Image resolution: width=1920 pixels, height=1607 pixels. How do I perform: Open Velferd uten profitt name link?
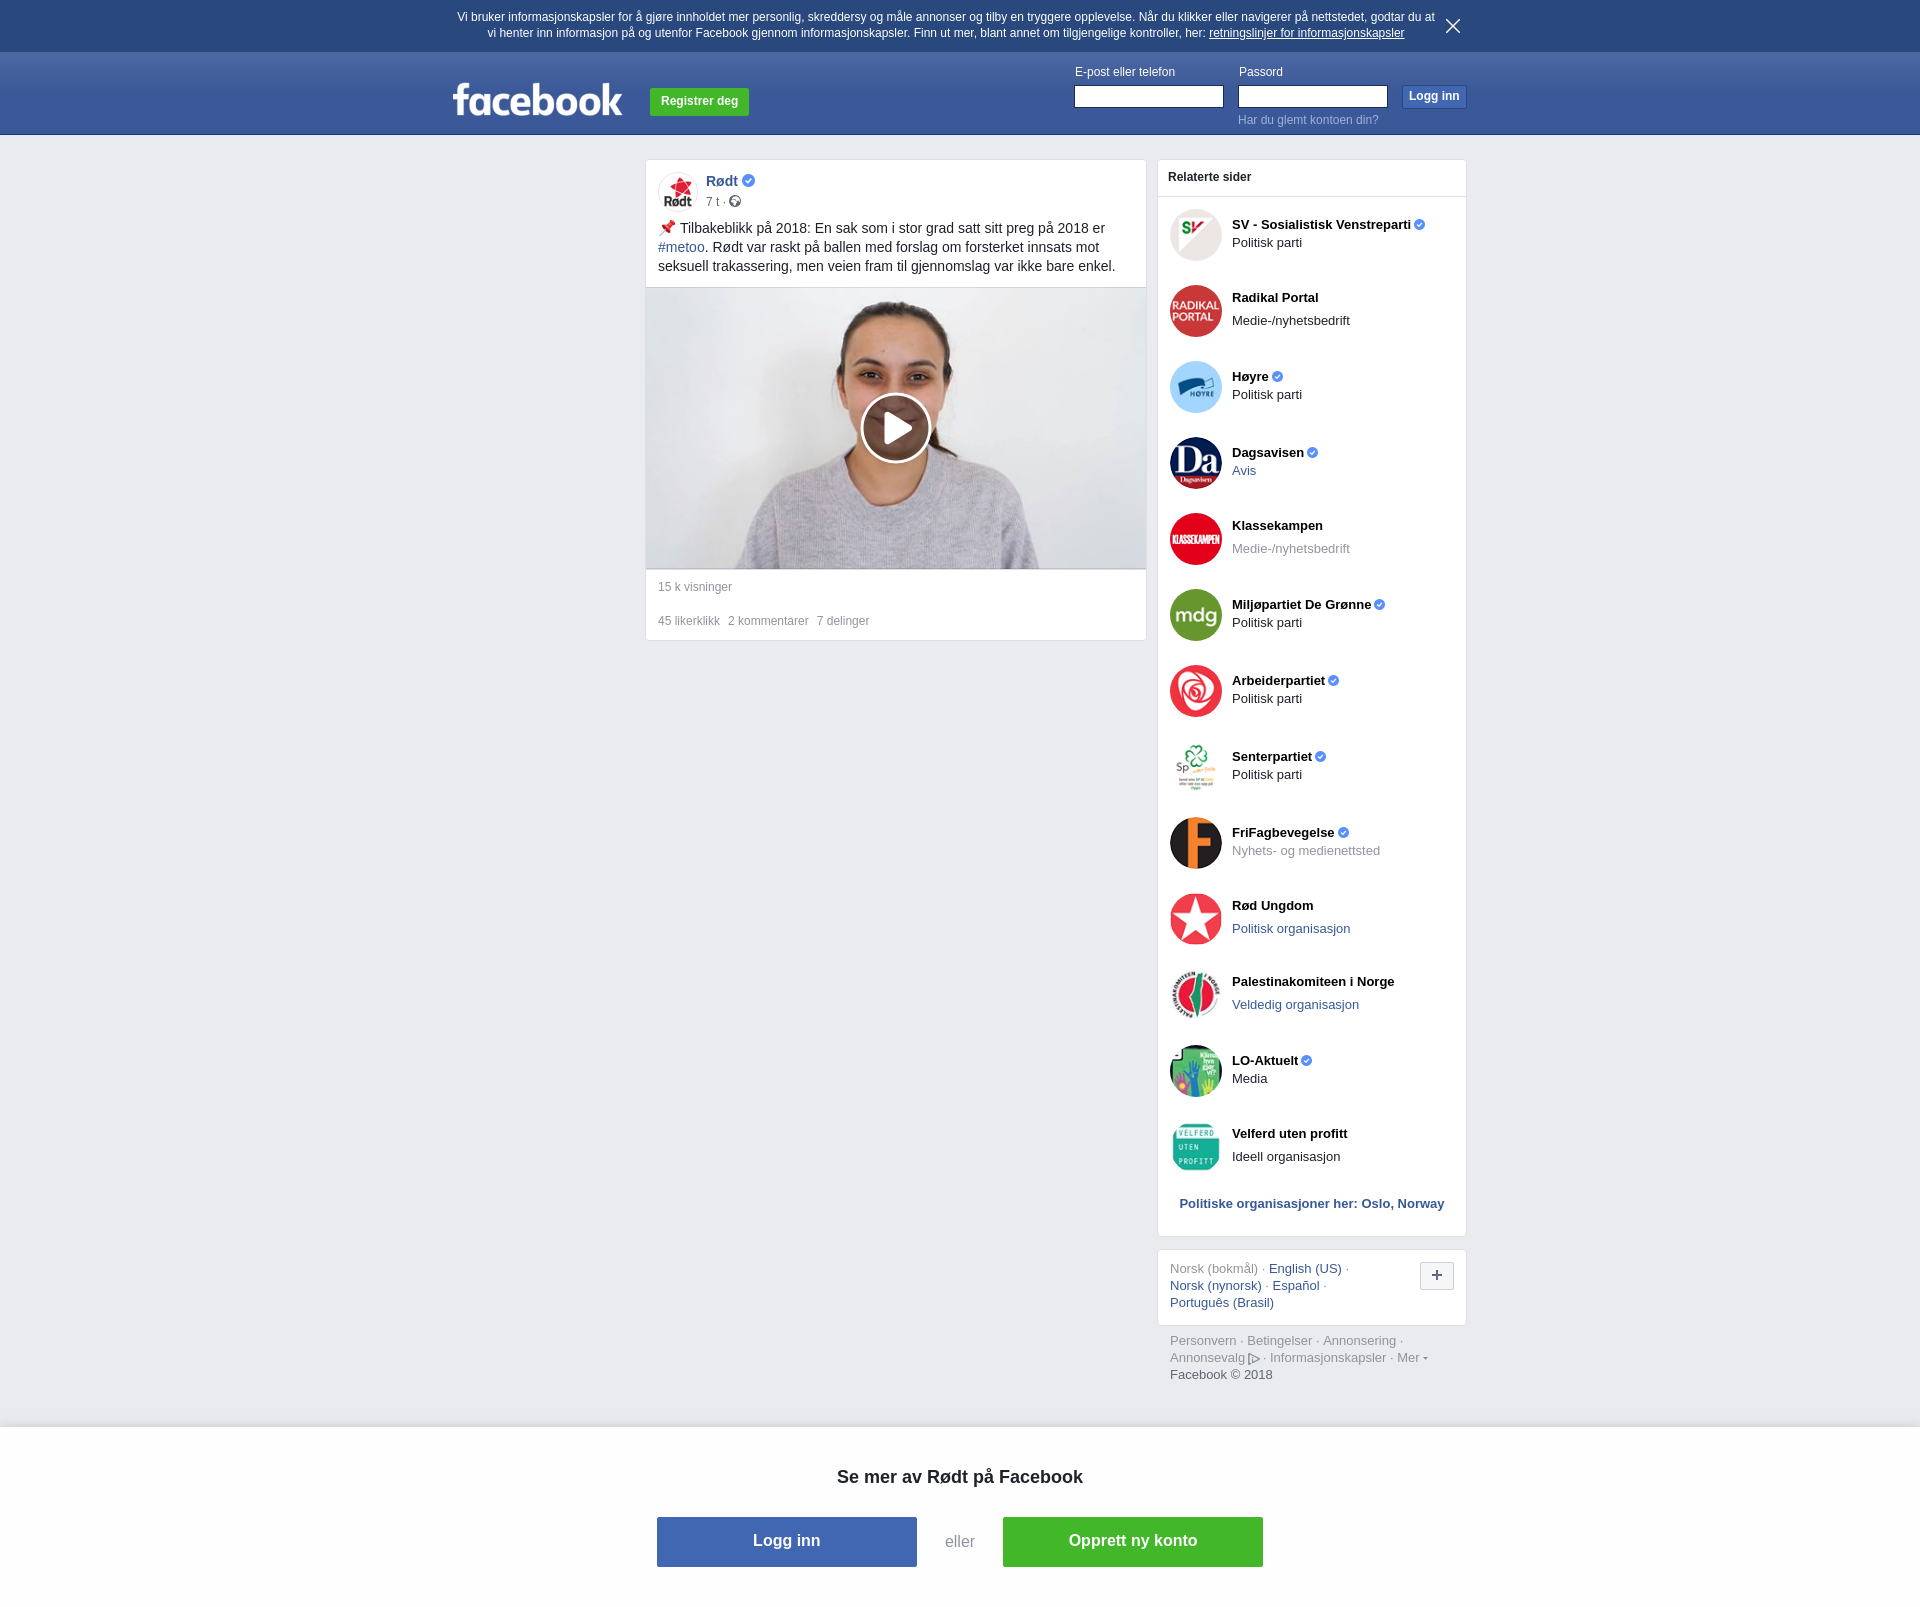pyautogui.click(x=1289, y=1134)
